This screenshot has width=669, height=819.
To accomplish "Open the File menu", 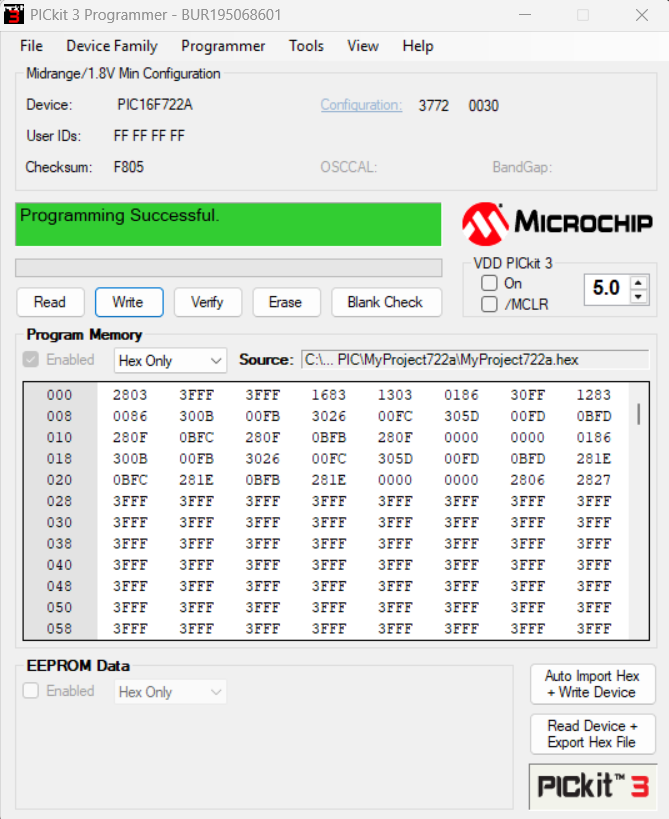I will coord(31,46).
